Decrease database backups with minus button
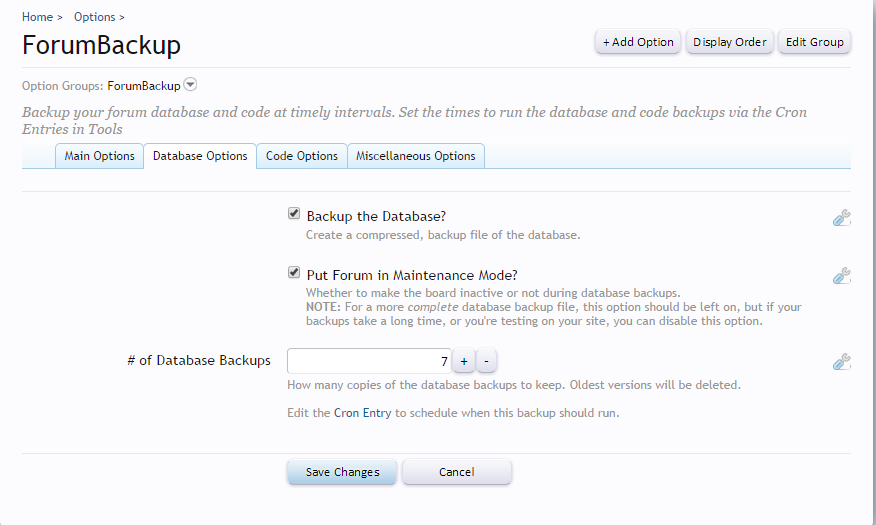Viewport: 876px width, 525px height. 486,361
